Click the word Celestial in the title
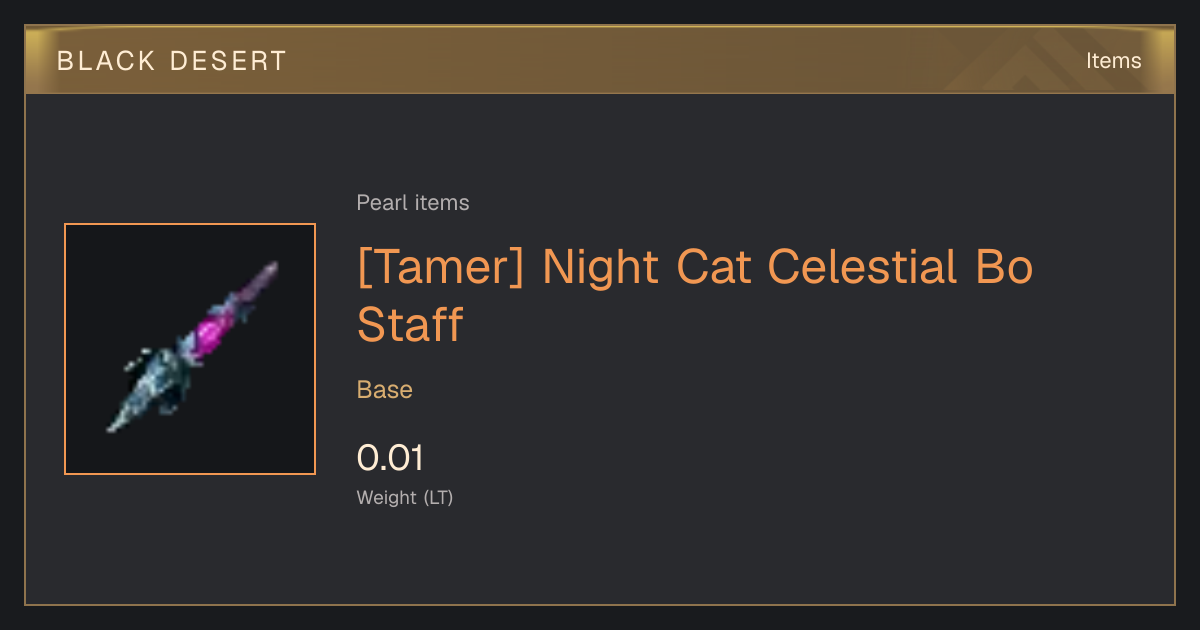Screen dimensions: 1200x630 (x=850, y=267)
